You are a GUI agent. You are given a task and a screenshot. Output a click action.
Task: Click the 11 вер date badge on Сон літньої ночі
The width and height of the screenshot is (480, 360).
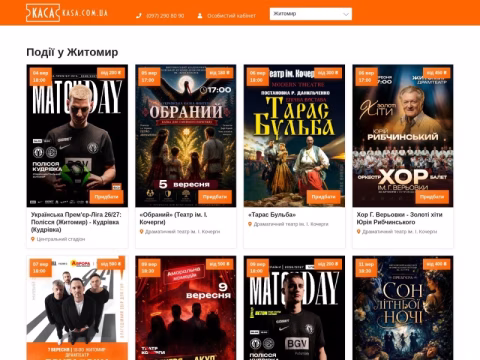(366, 268)
